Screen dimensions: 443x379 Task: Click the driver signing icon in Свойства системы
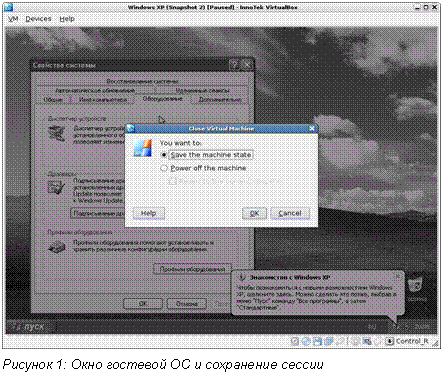(56, 187)
